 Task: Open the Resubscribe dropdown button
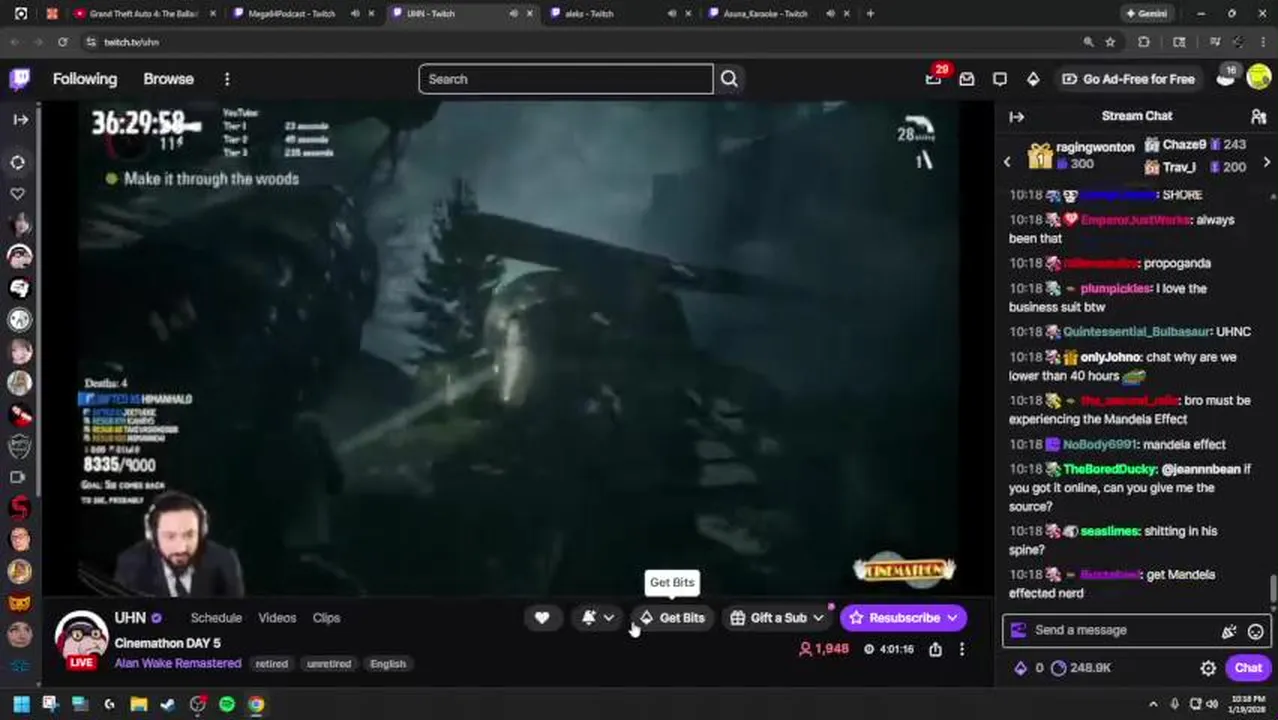tap(904, 618)
